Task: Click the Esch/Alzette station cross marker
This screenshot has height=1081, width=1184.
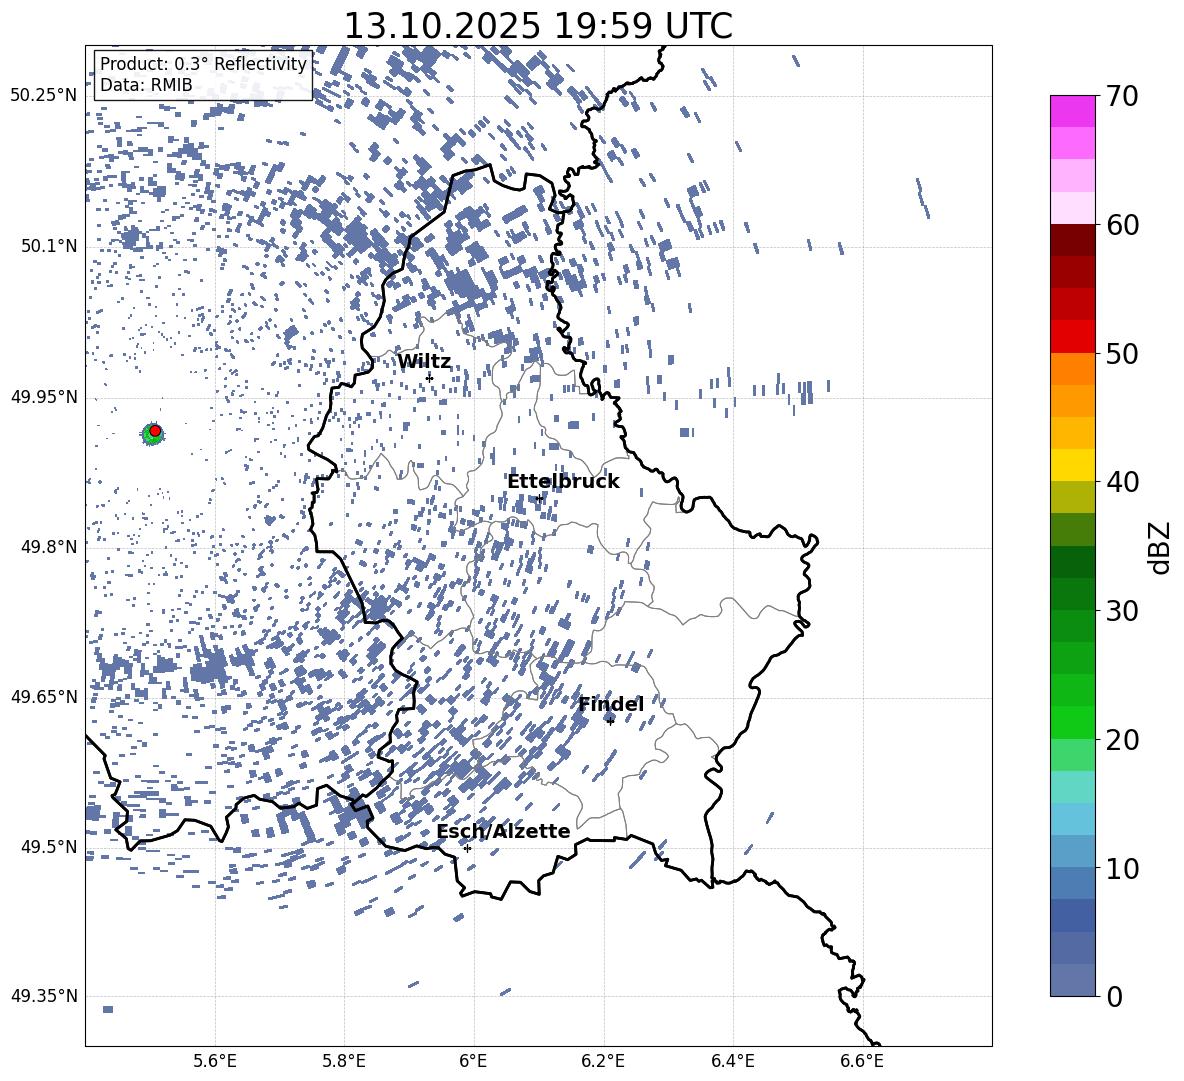Action: (467, 848)
